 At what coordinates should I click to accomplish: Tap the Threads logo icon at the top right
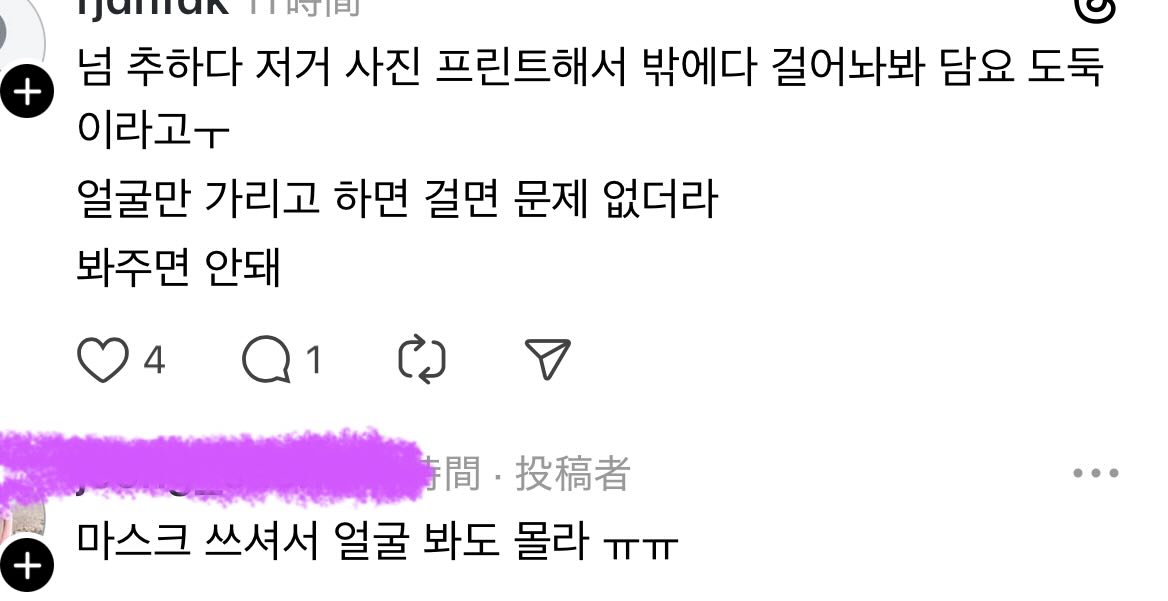point(1095,9)
